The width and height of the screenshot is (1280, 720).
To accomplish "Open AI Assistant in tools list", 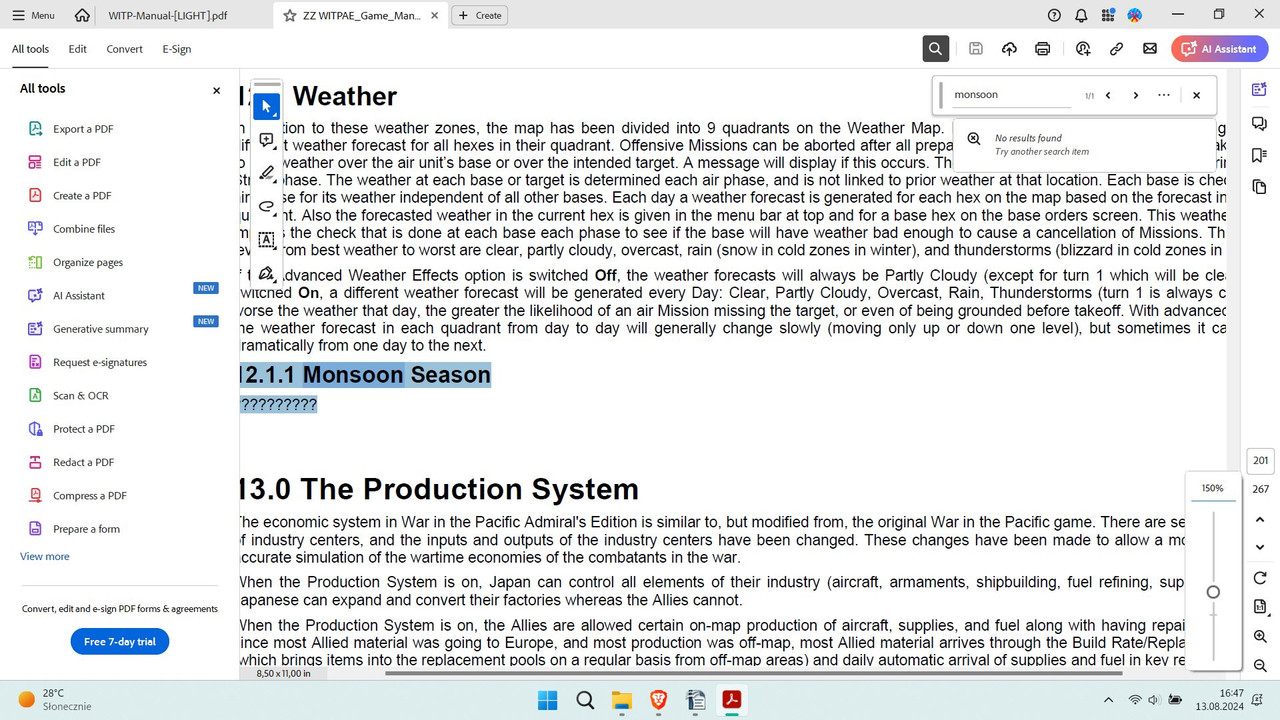I will (79, 295).
